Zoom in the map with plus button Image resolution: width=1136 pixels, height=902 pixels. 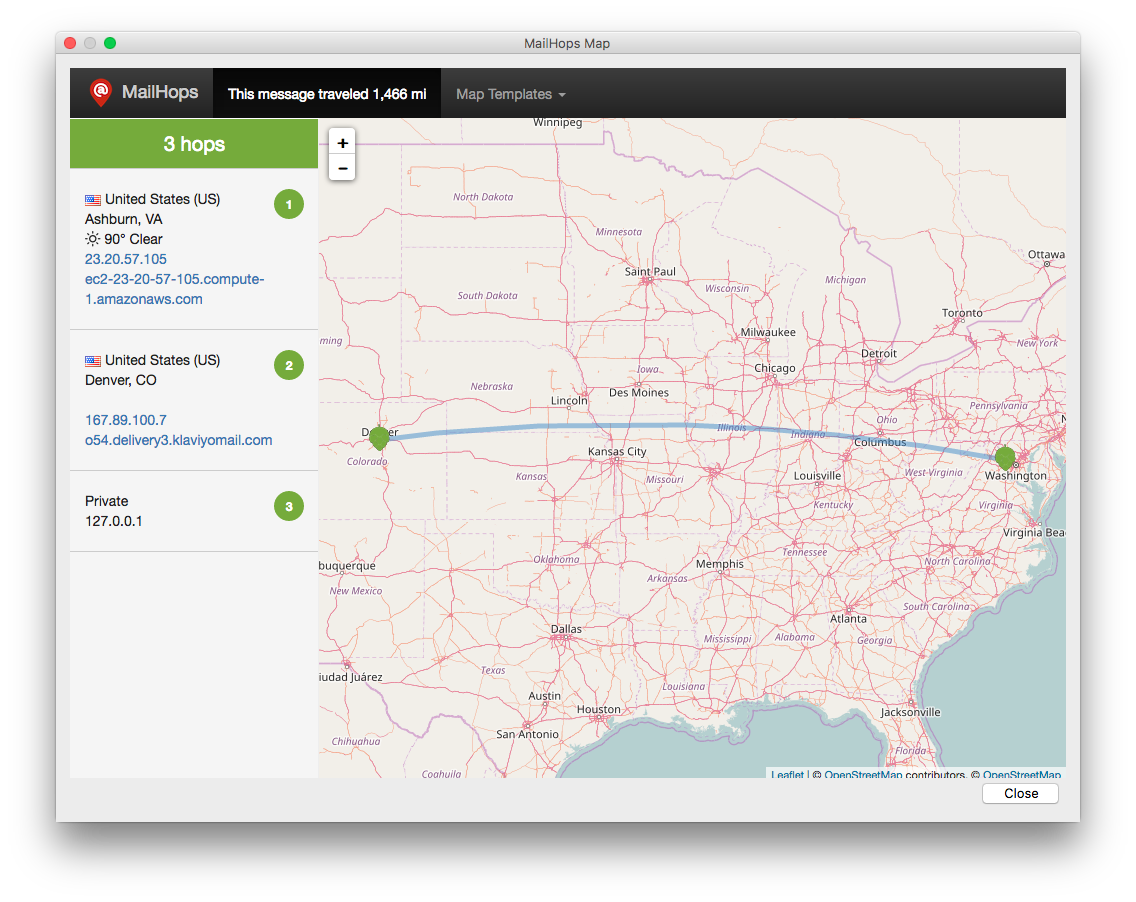(343, 143)
